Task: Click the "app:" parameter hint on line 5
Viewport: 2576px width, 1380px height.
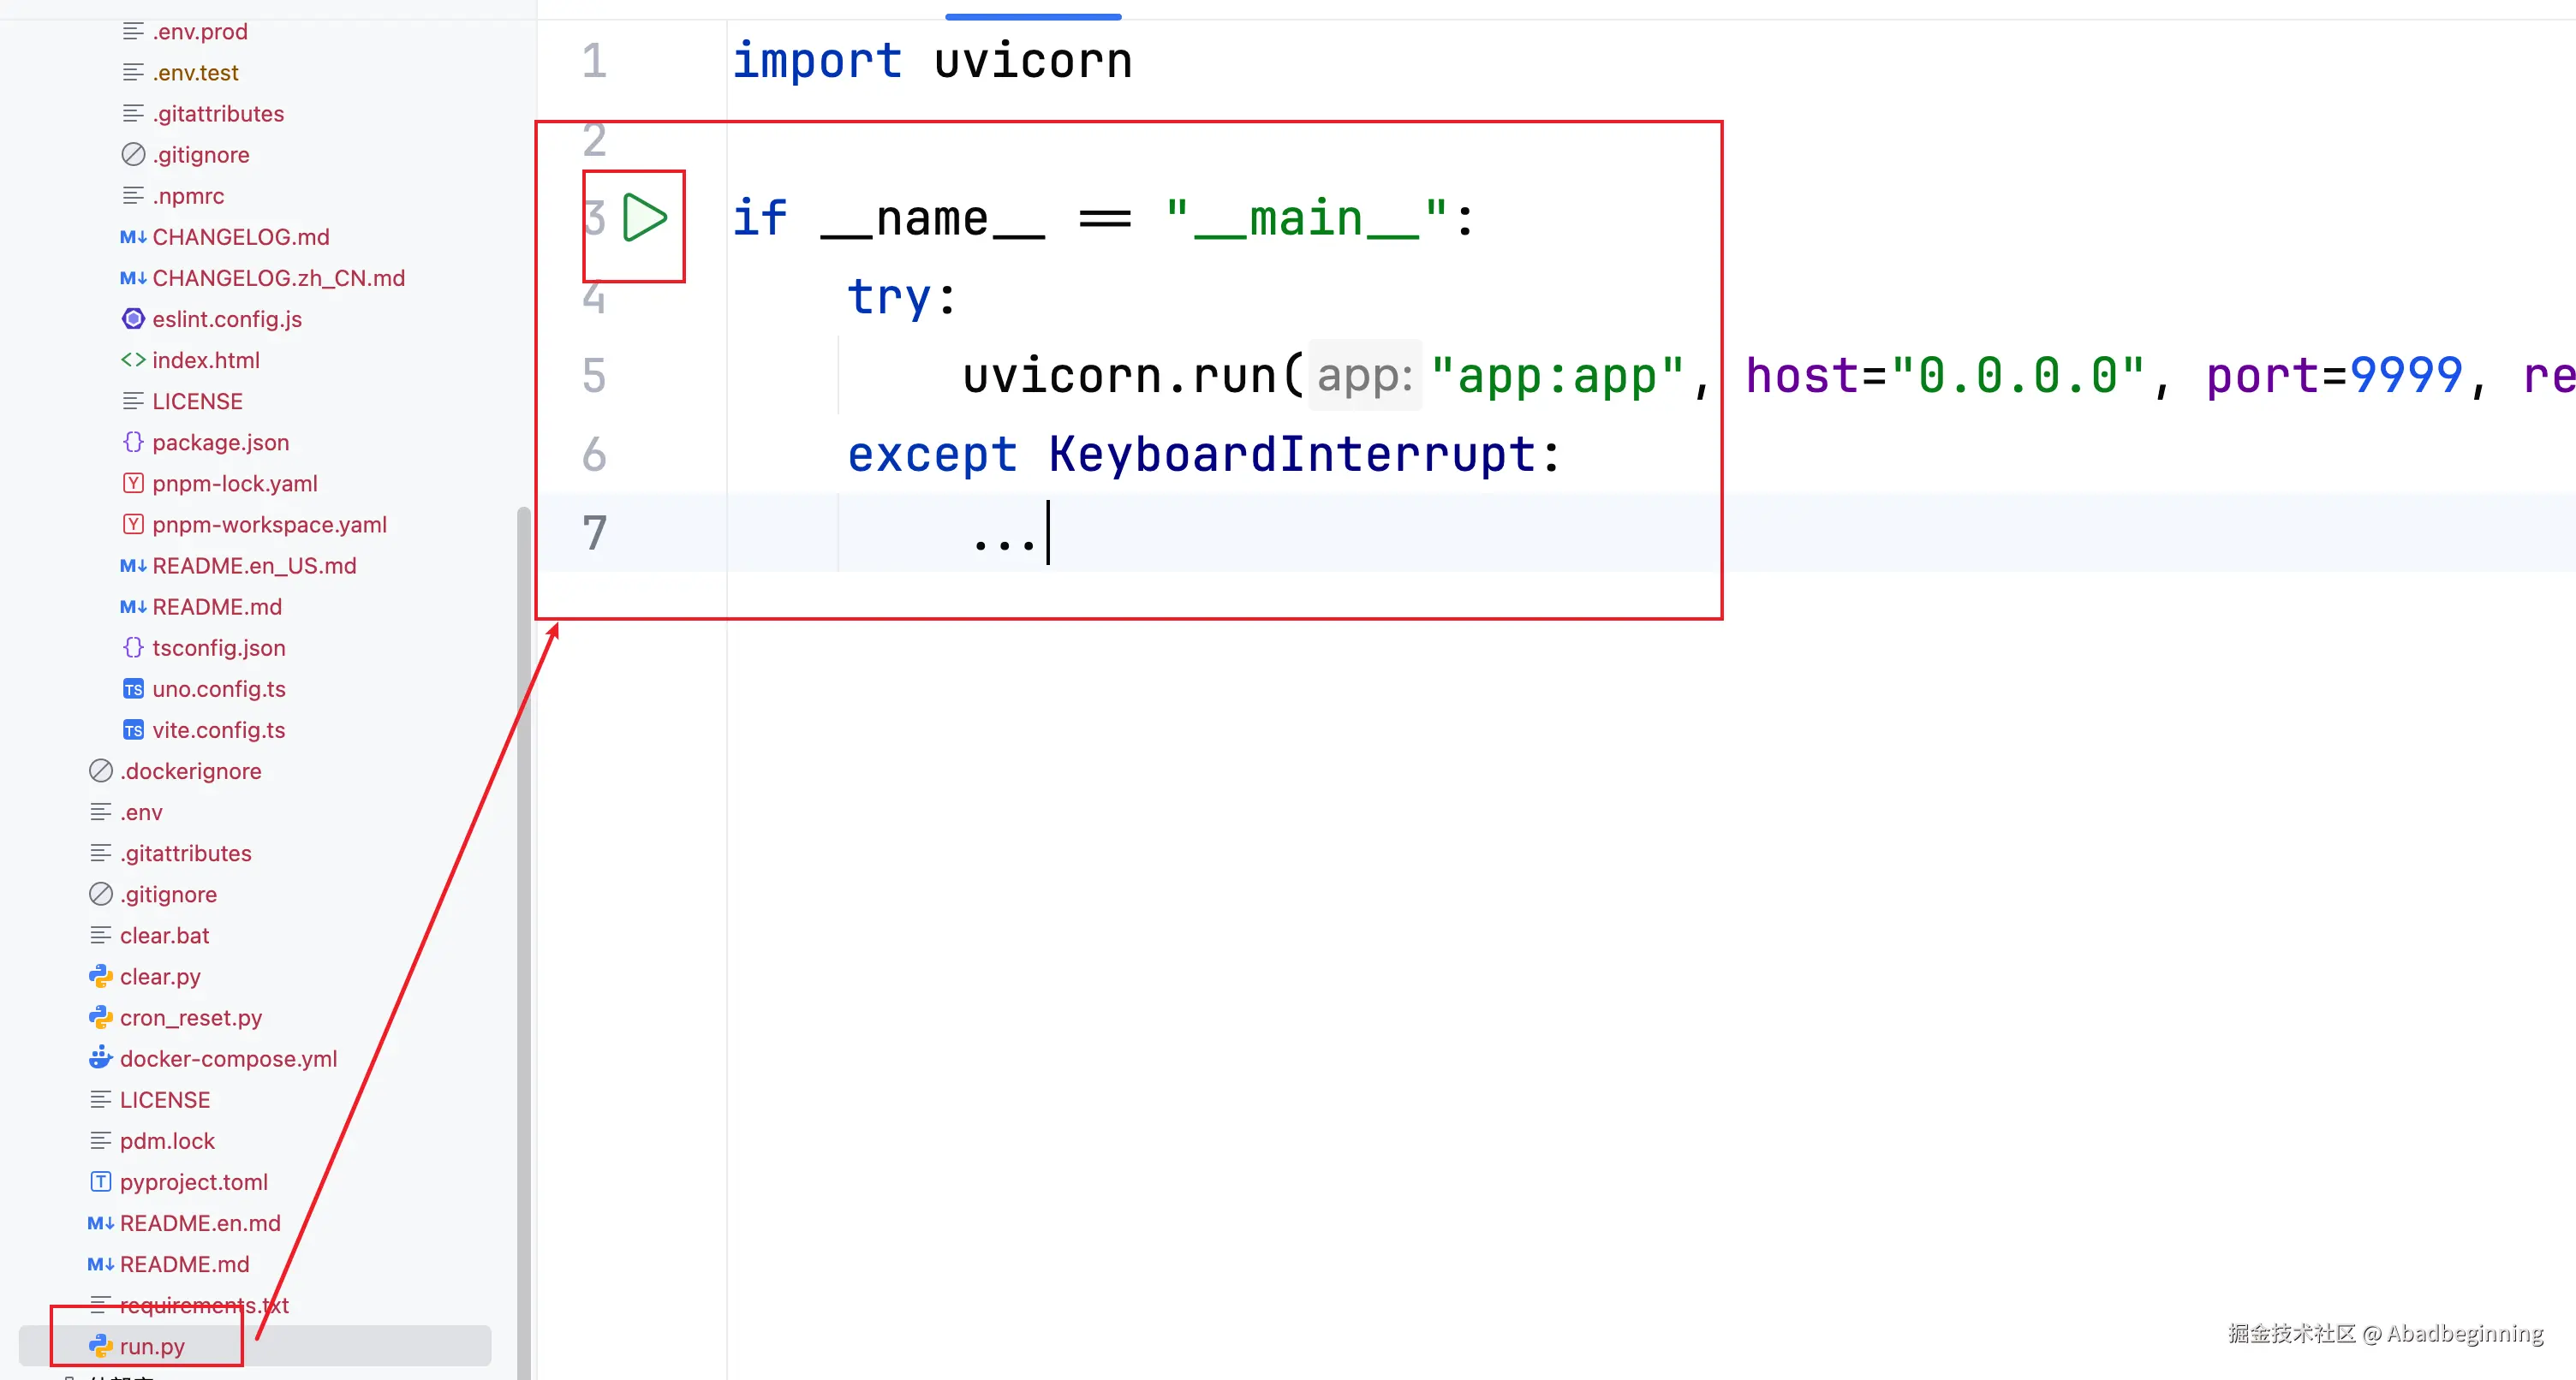Action: 1364,376
